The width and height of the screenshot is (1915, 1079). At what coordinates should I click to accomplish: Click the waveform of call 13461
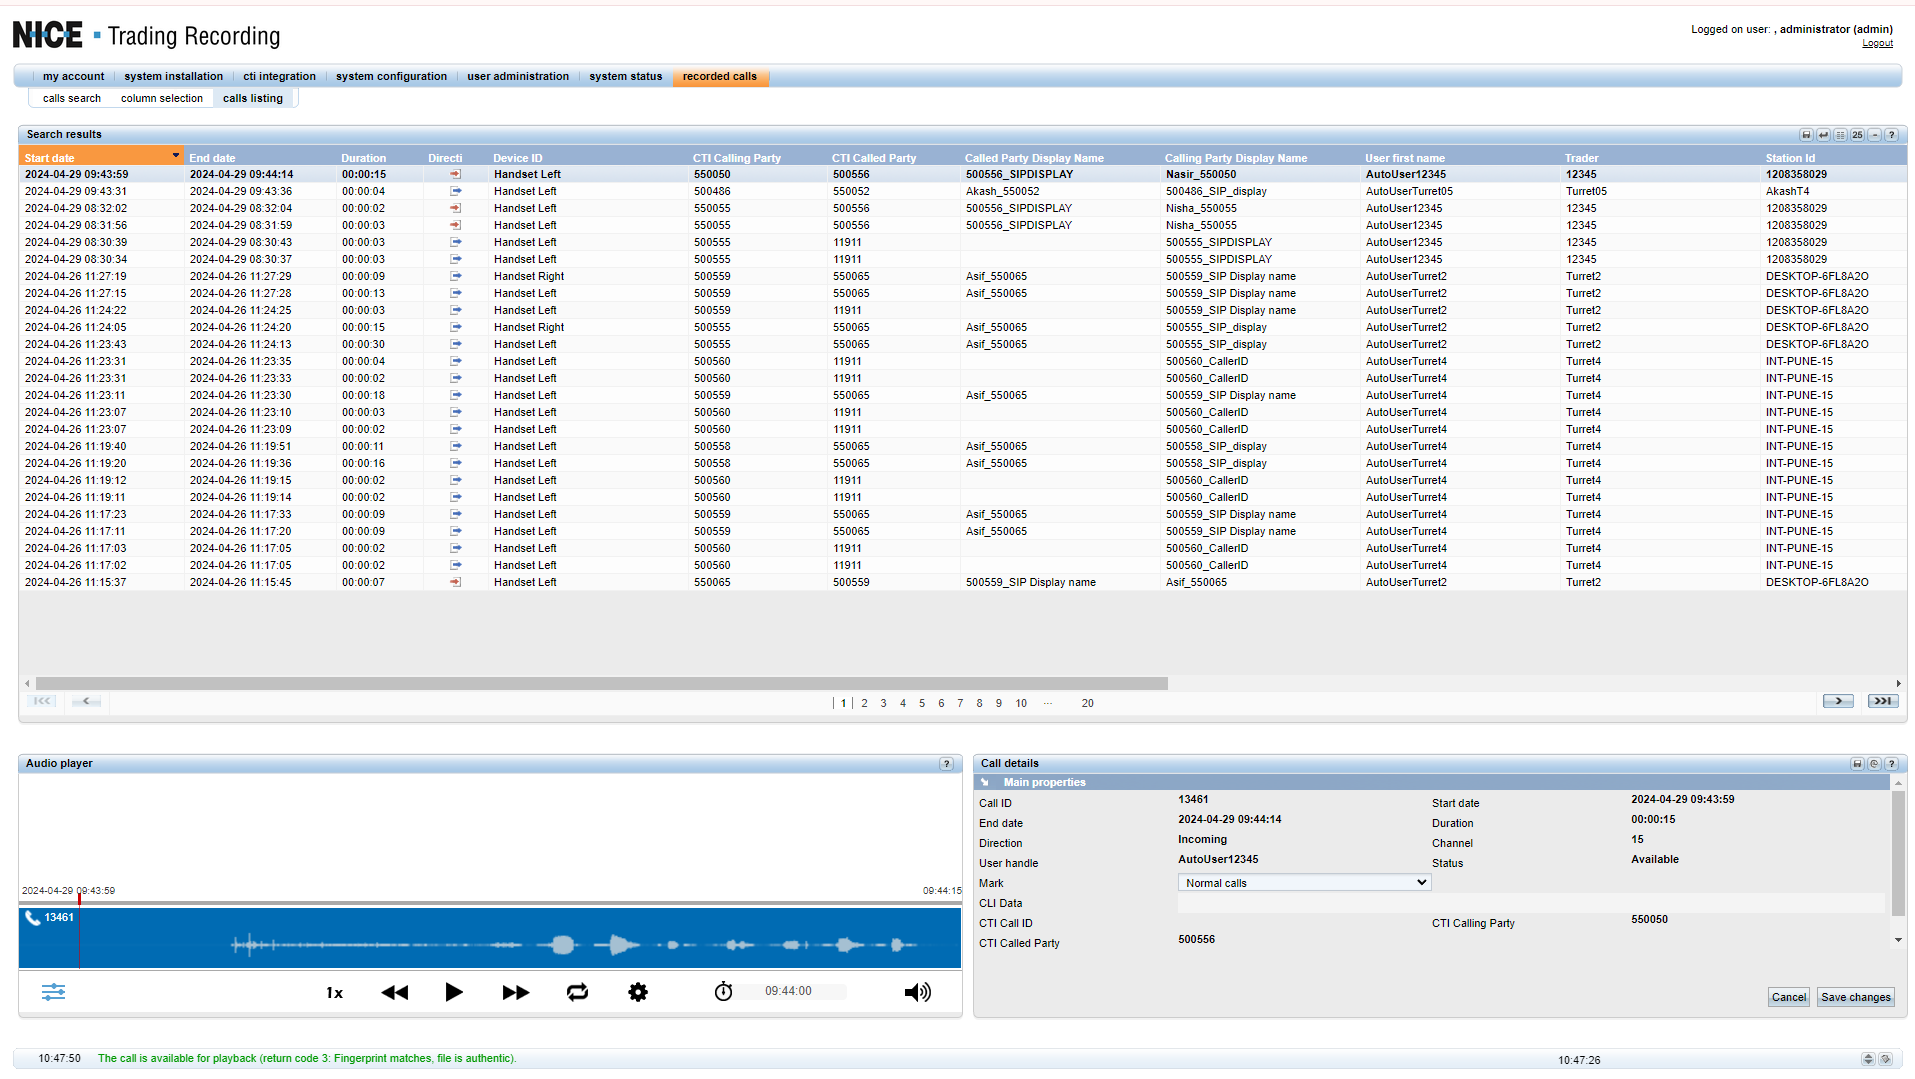490,938
